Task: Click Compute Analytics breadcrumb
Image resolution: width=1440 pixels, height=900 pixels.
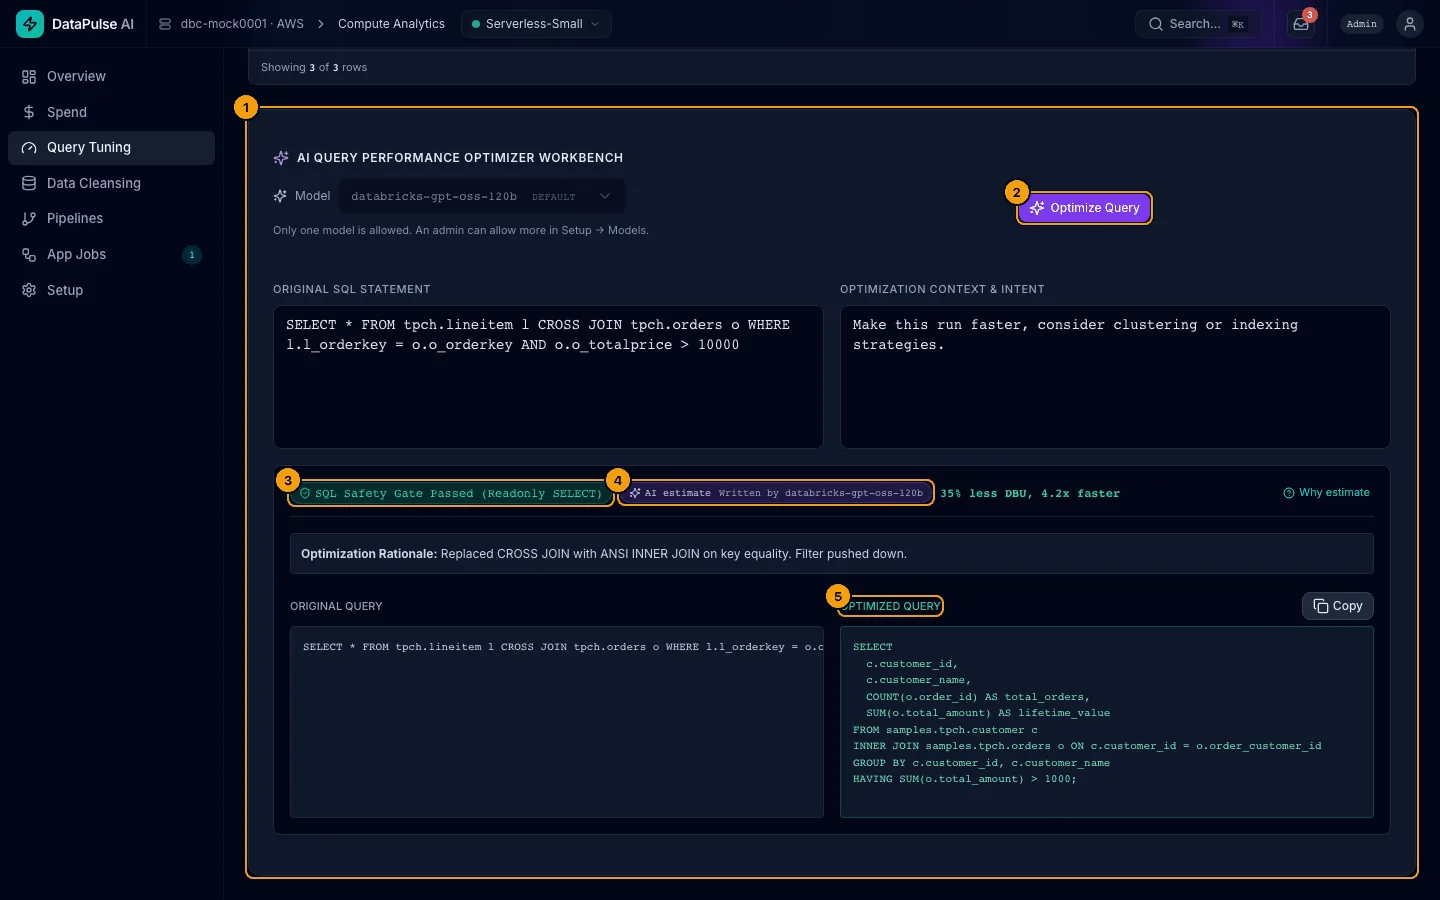Action: pyautogui.click(x=391, y=24)
